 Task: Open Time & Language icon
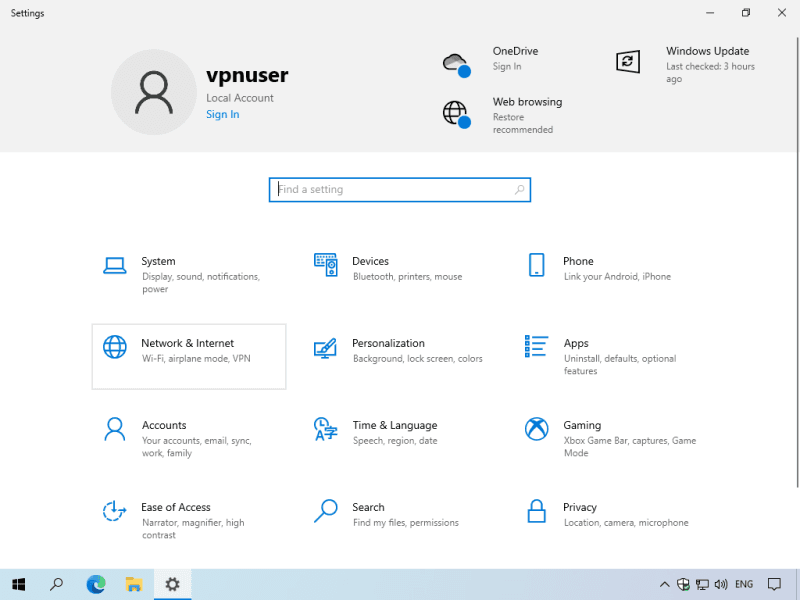[x=325, y=429]
